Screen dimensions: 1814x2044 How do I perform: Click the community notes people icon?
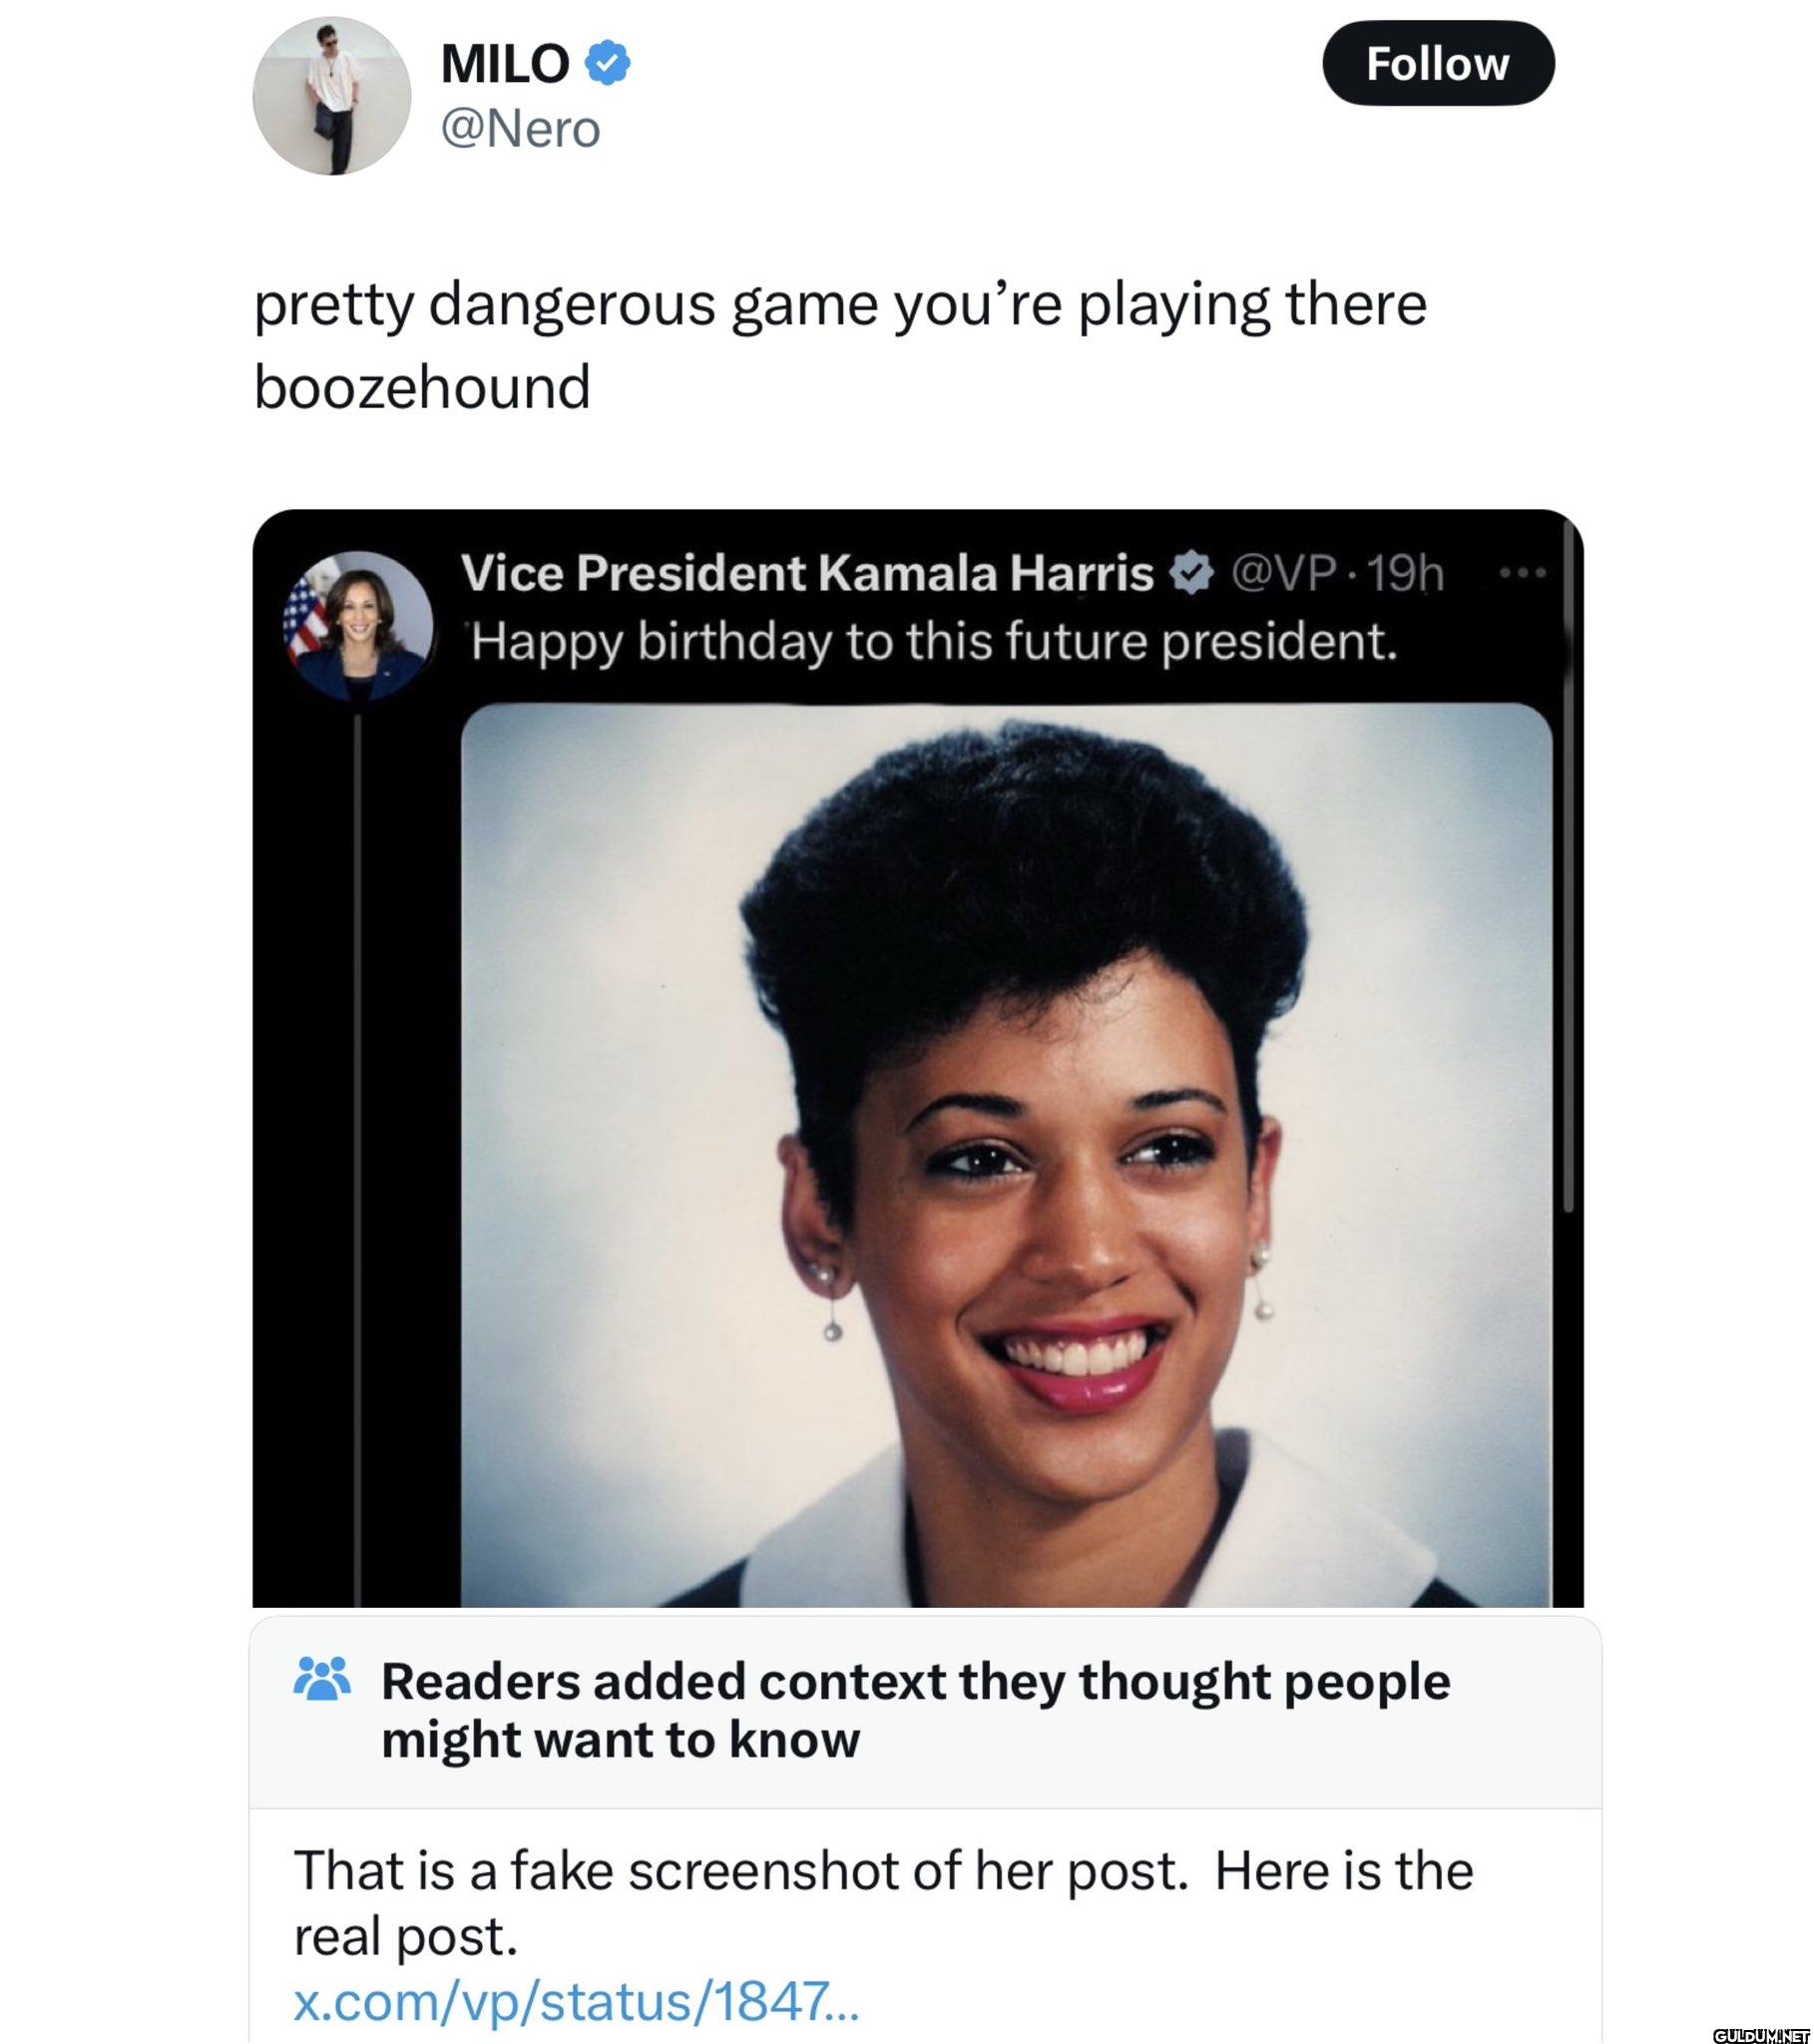pos(322,1679)
